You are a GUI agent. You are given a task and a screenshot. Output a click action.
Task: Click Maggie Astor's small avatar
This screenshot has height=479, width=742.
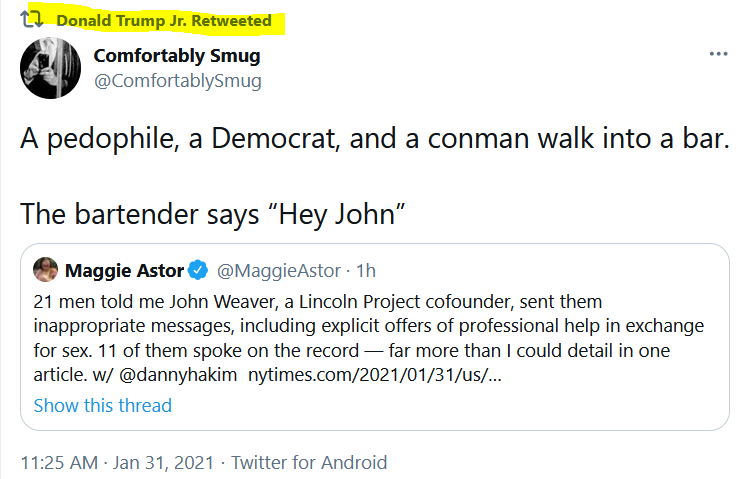pyautogui.click(x=45, y=270)
